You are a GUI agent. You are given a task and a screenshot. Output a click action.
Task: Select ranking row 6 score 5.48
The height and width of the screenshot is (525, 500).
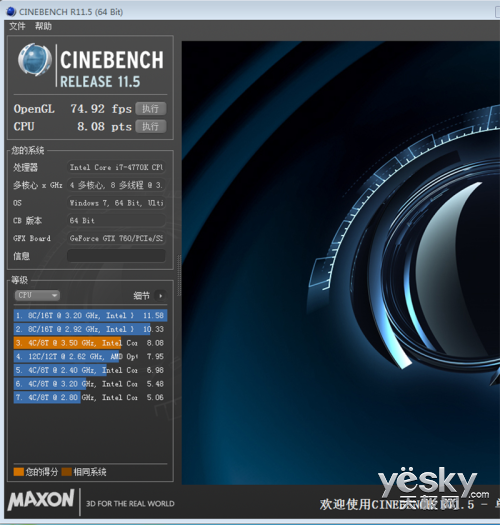[x=90, y=384]
